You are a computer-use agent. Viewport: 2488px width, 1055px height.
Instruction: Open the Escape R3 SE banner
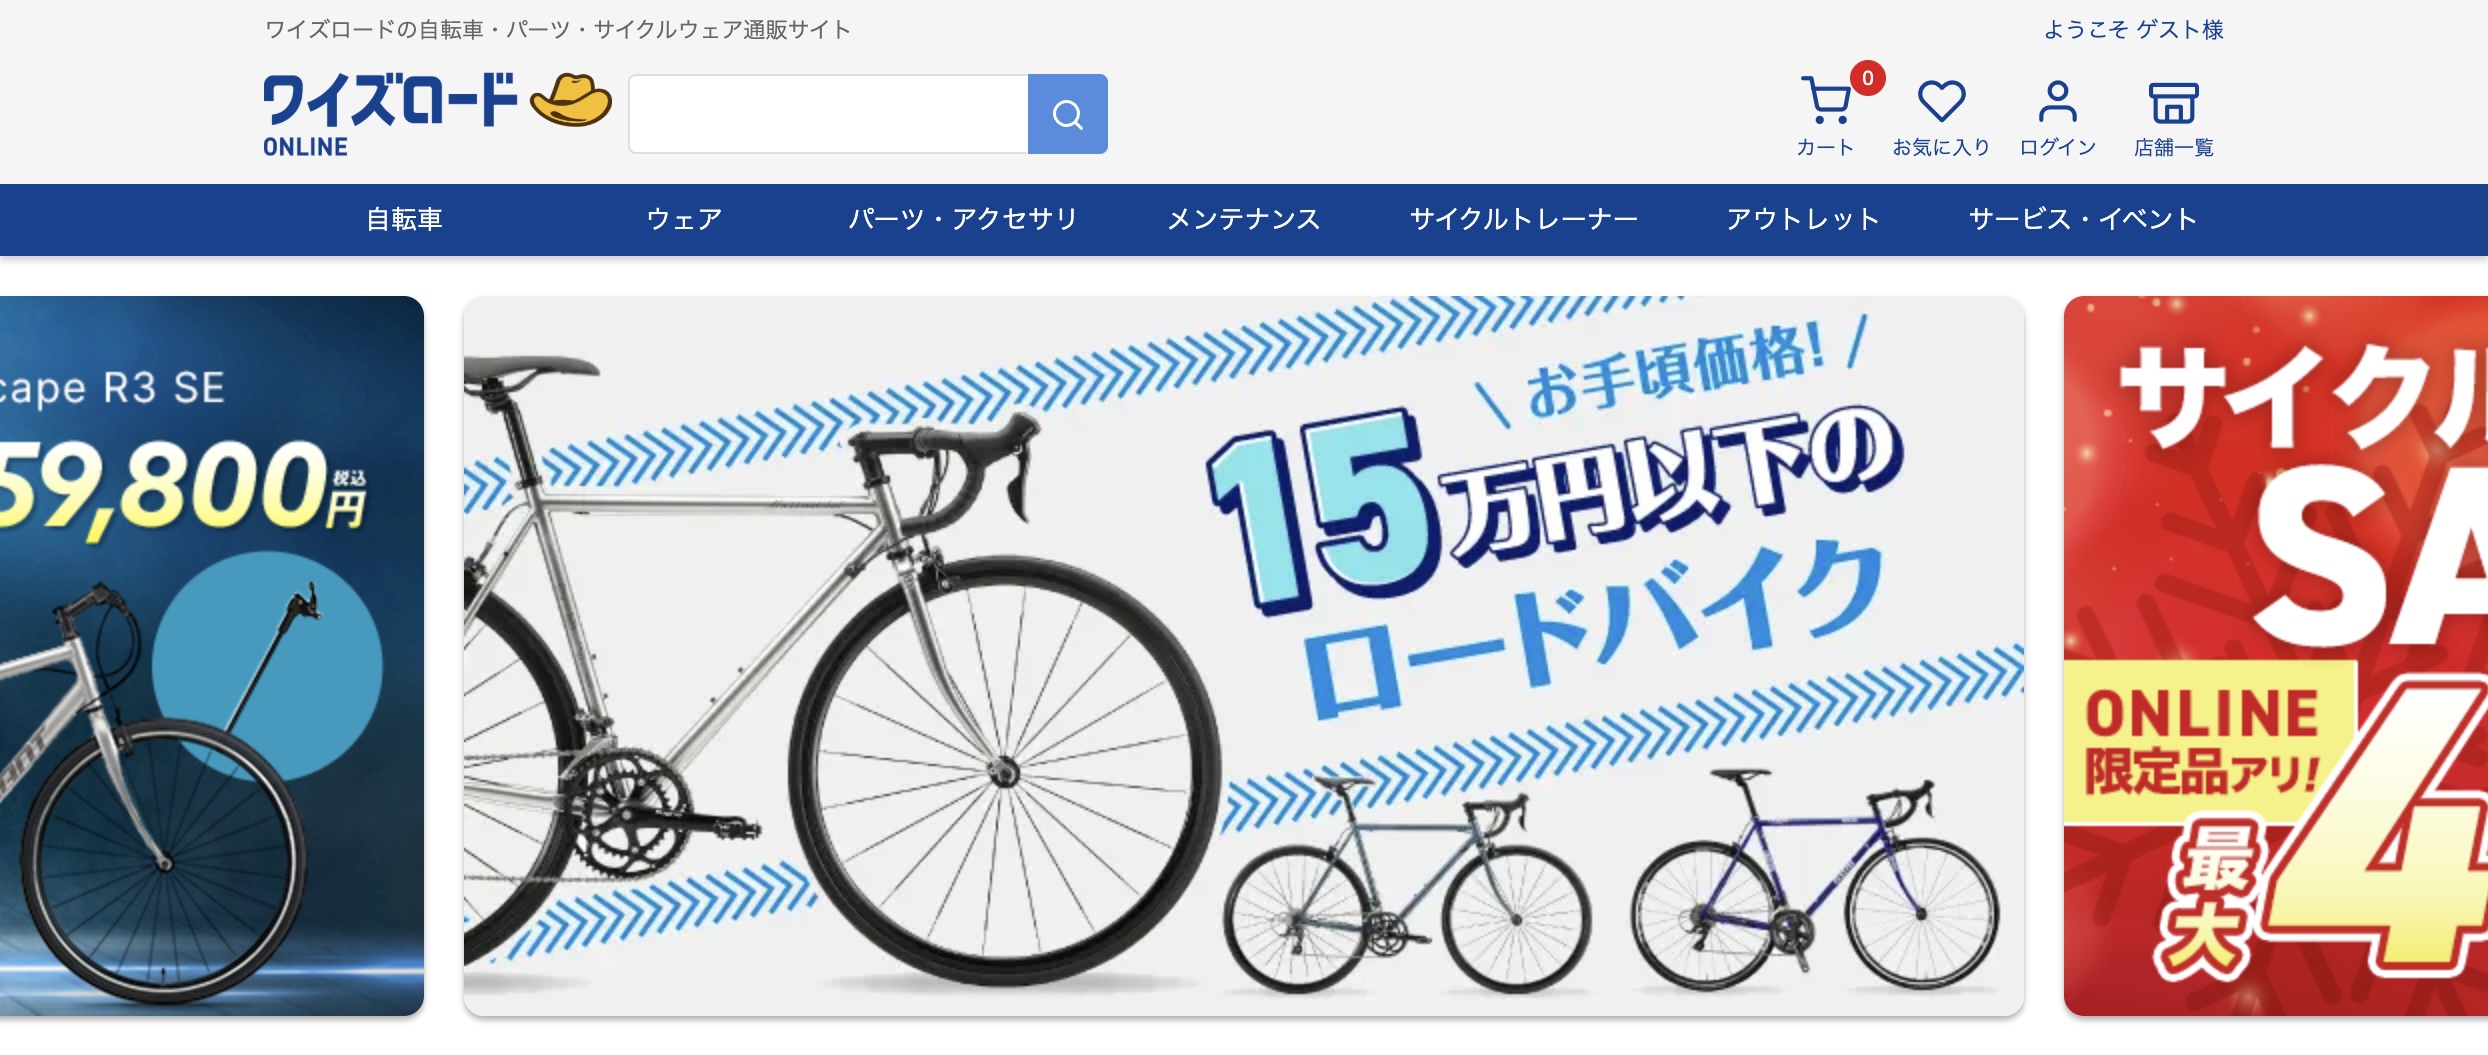[x=212, y=656]
